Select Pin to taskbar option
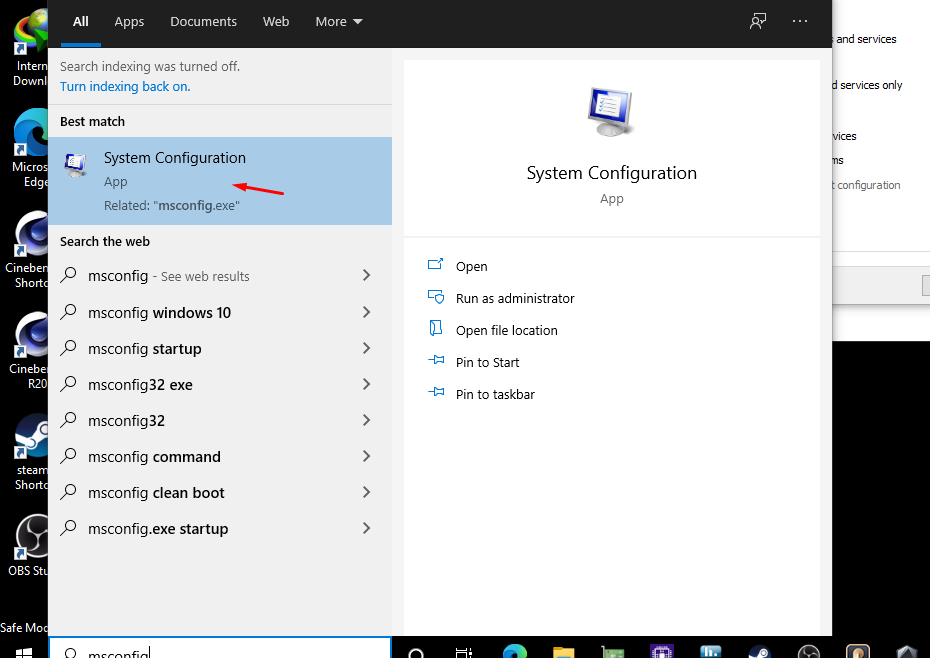This screenshot has height=658, width=930. coord(494,394)
